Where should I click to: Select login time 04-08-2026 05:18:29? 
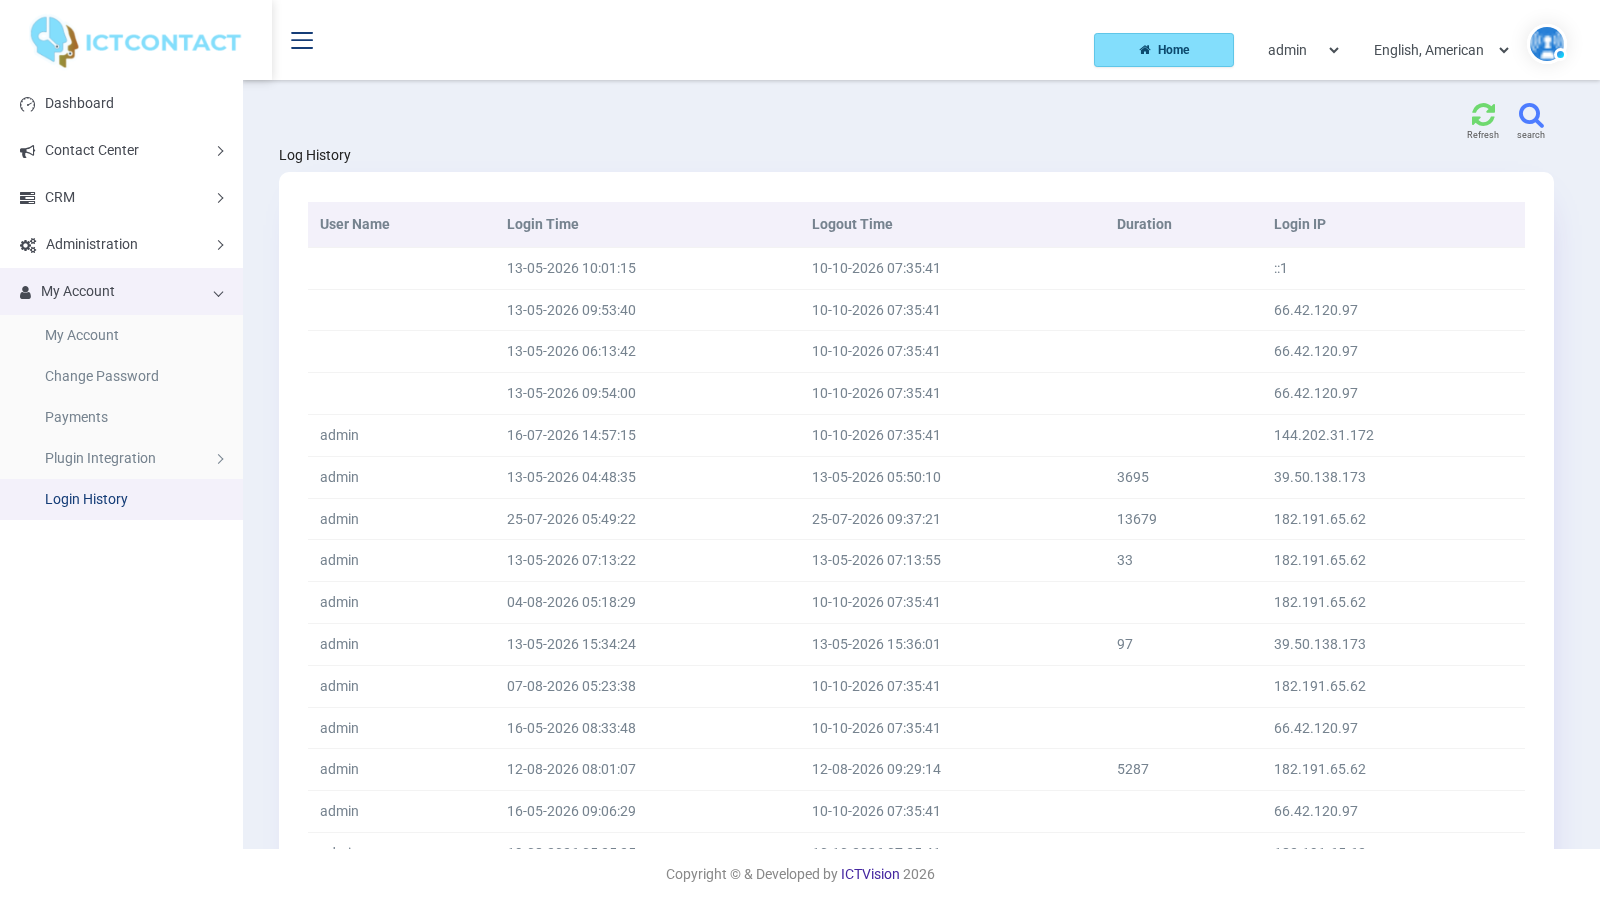point(571,602)
